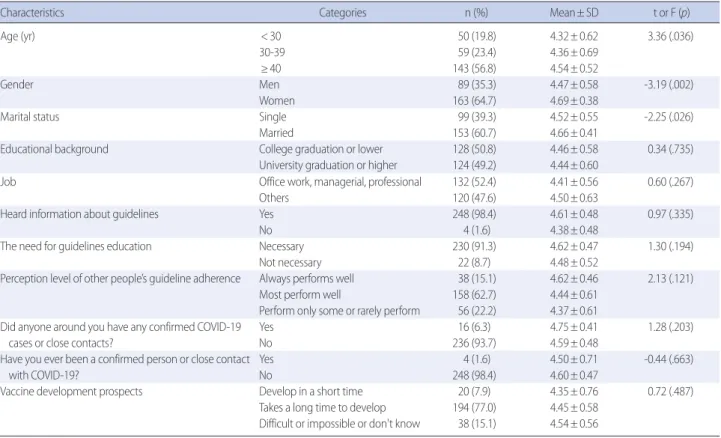
Task: Select the statistic 0.97 (.335)
Action: click(x=670, y=214)
